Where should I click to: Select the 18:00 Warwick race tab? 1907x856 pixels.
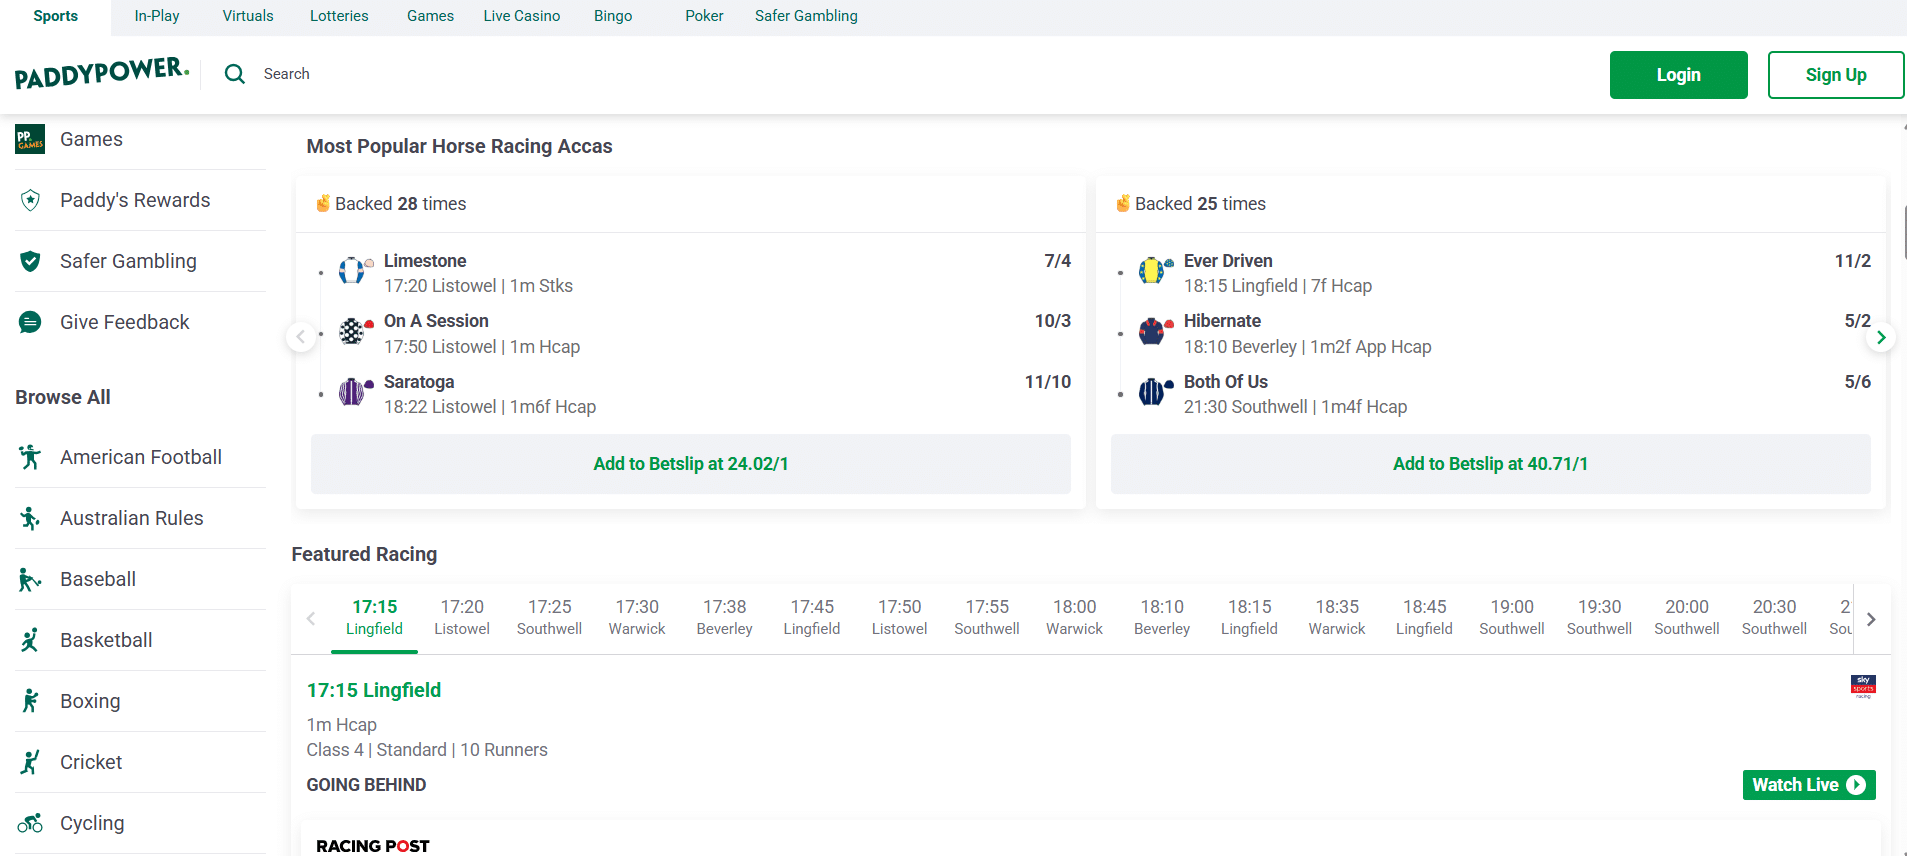(x=1075, y=618)
